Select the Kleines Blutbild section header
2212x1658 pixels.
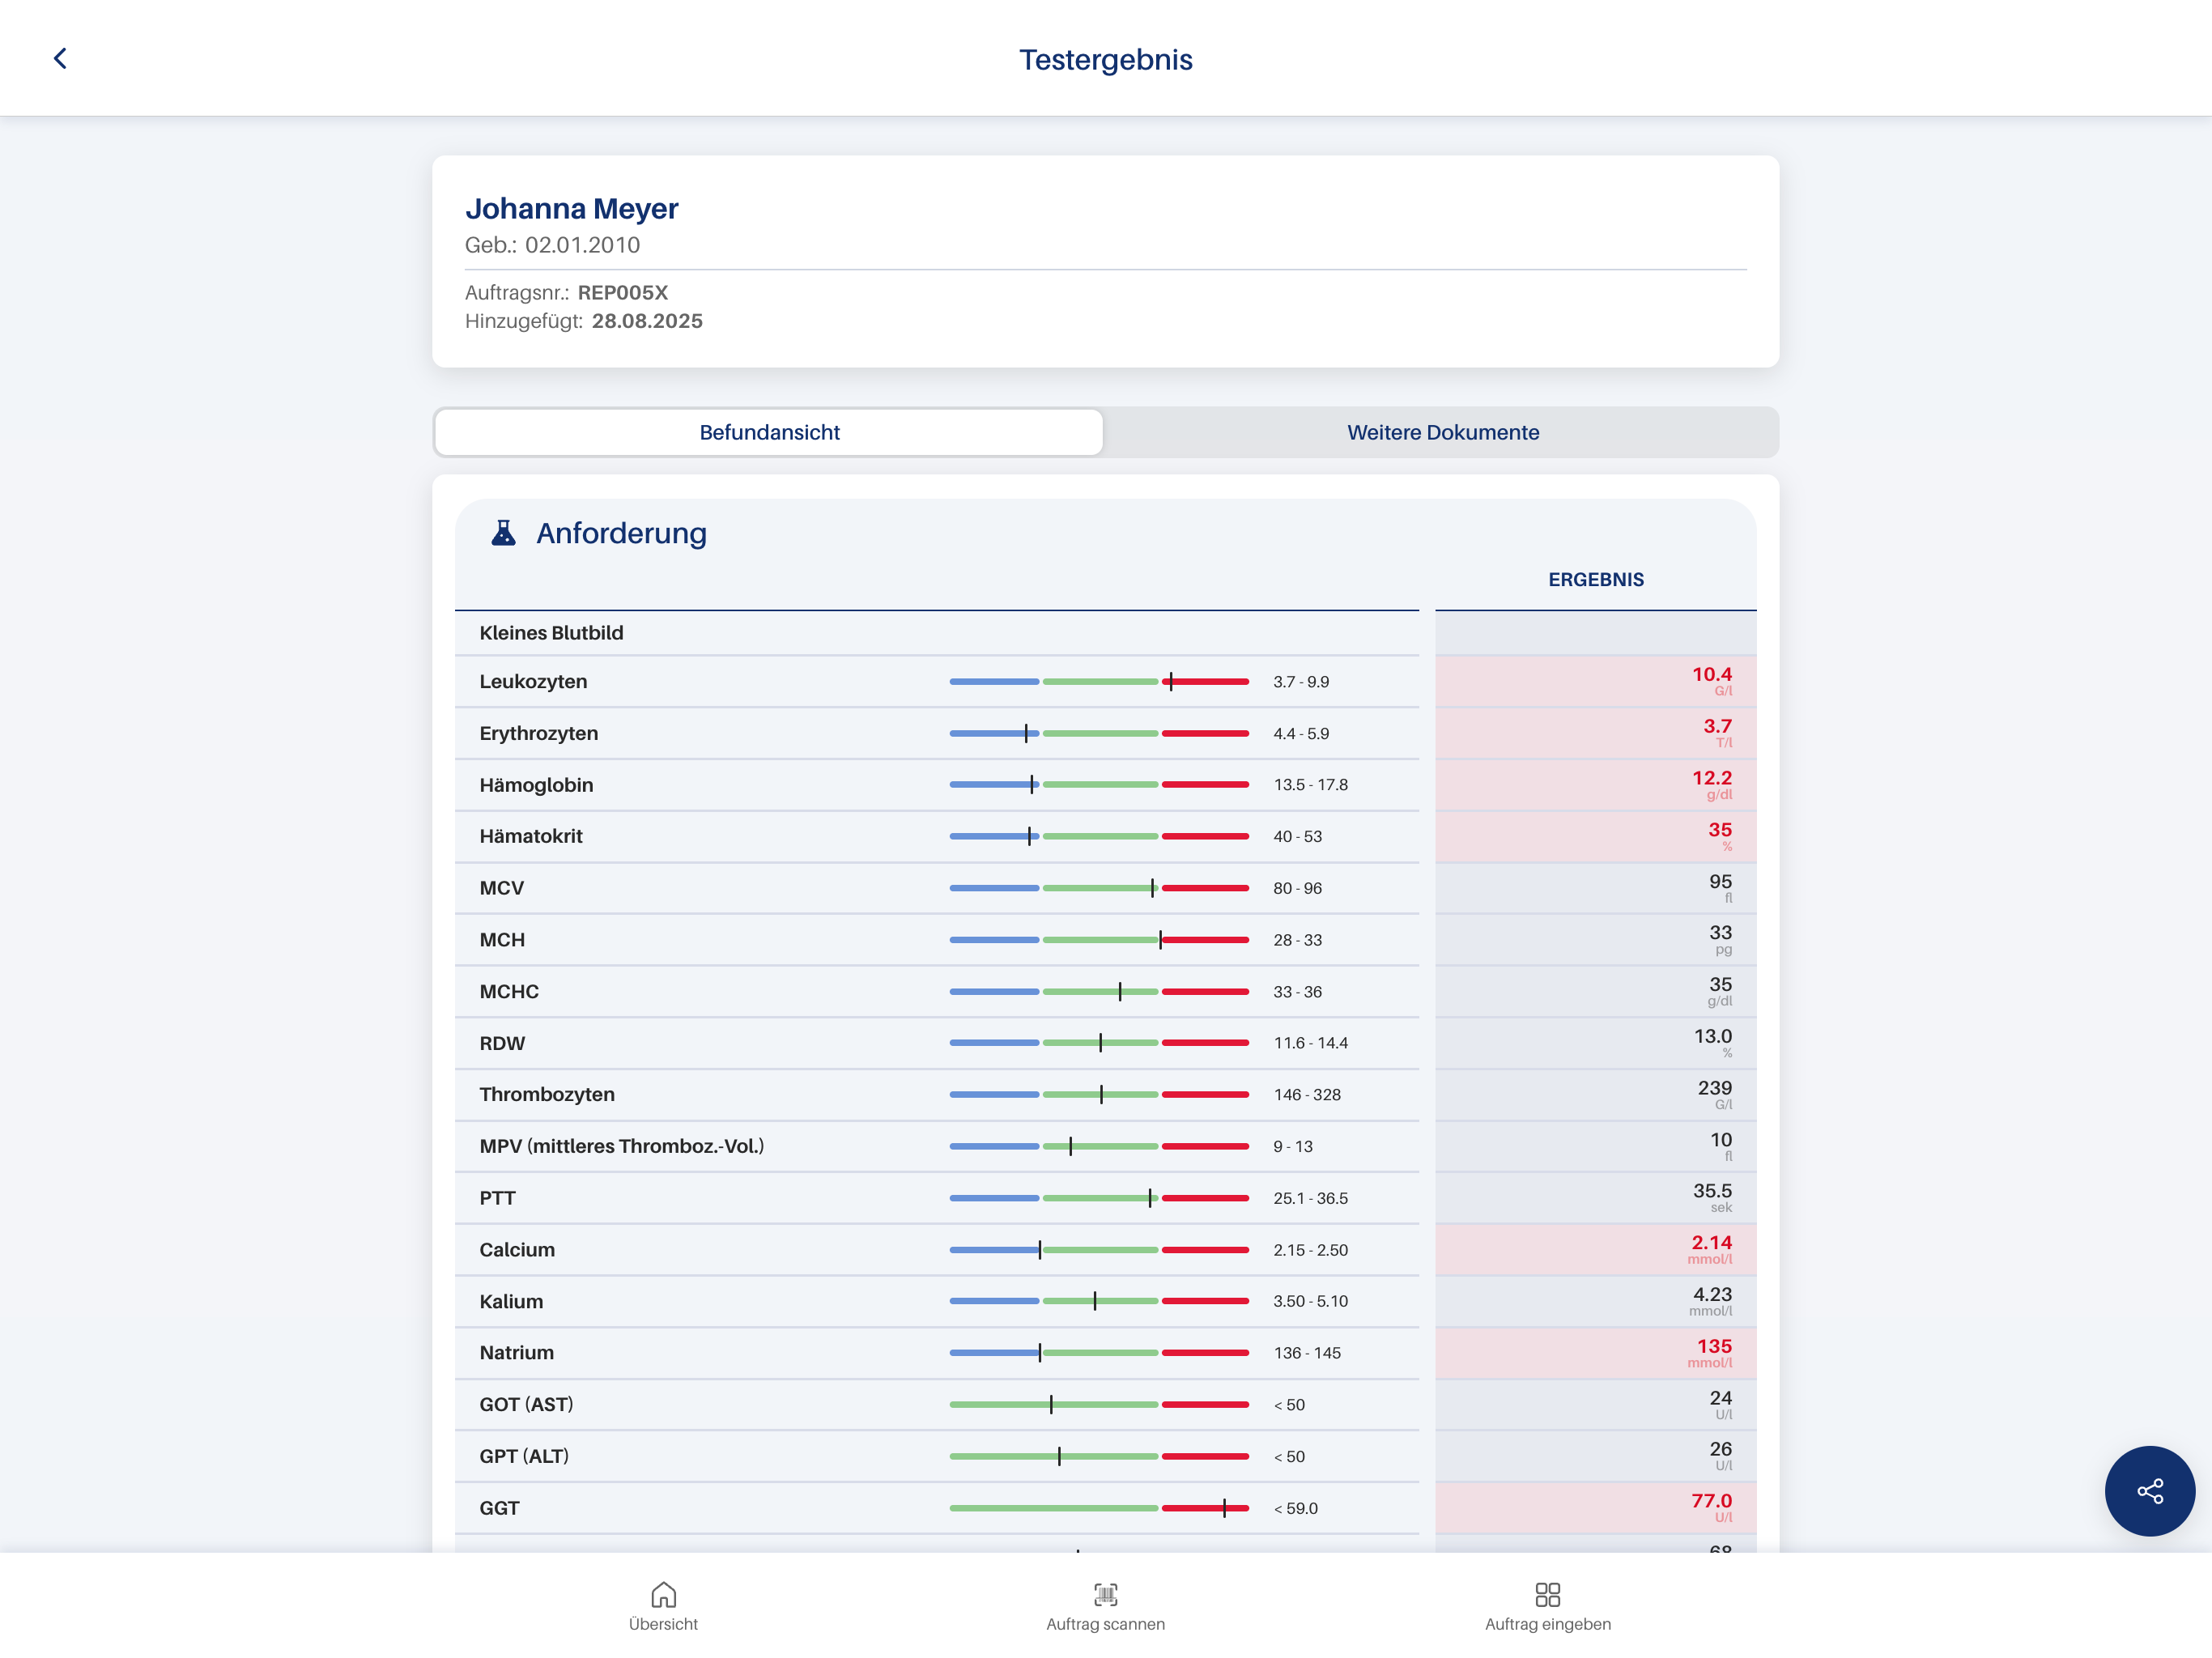point(551,632)
